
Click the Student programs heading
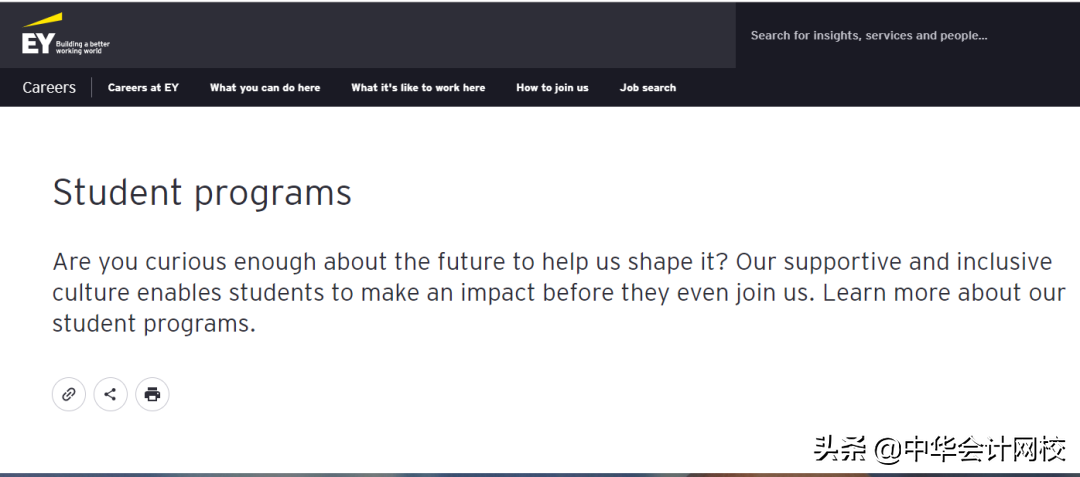202,192
